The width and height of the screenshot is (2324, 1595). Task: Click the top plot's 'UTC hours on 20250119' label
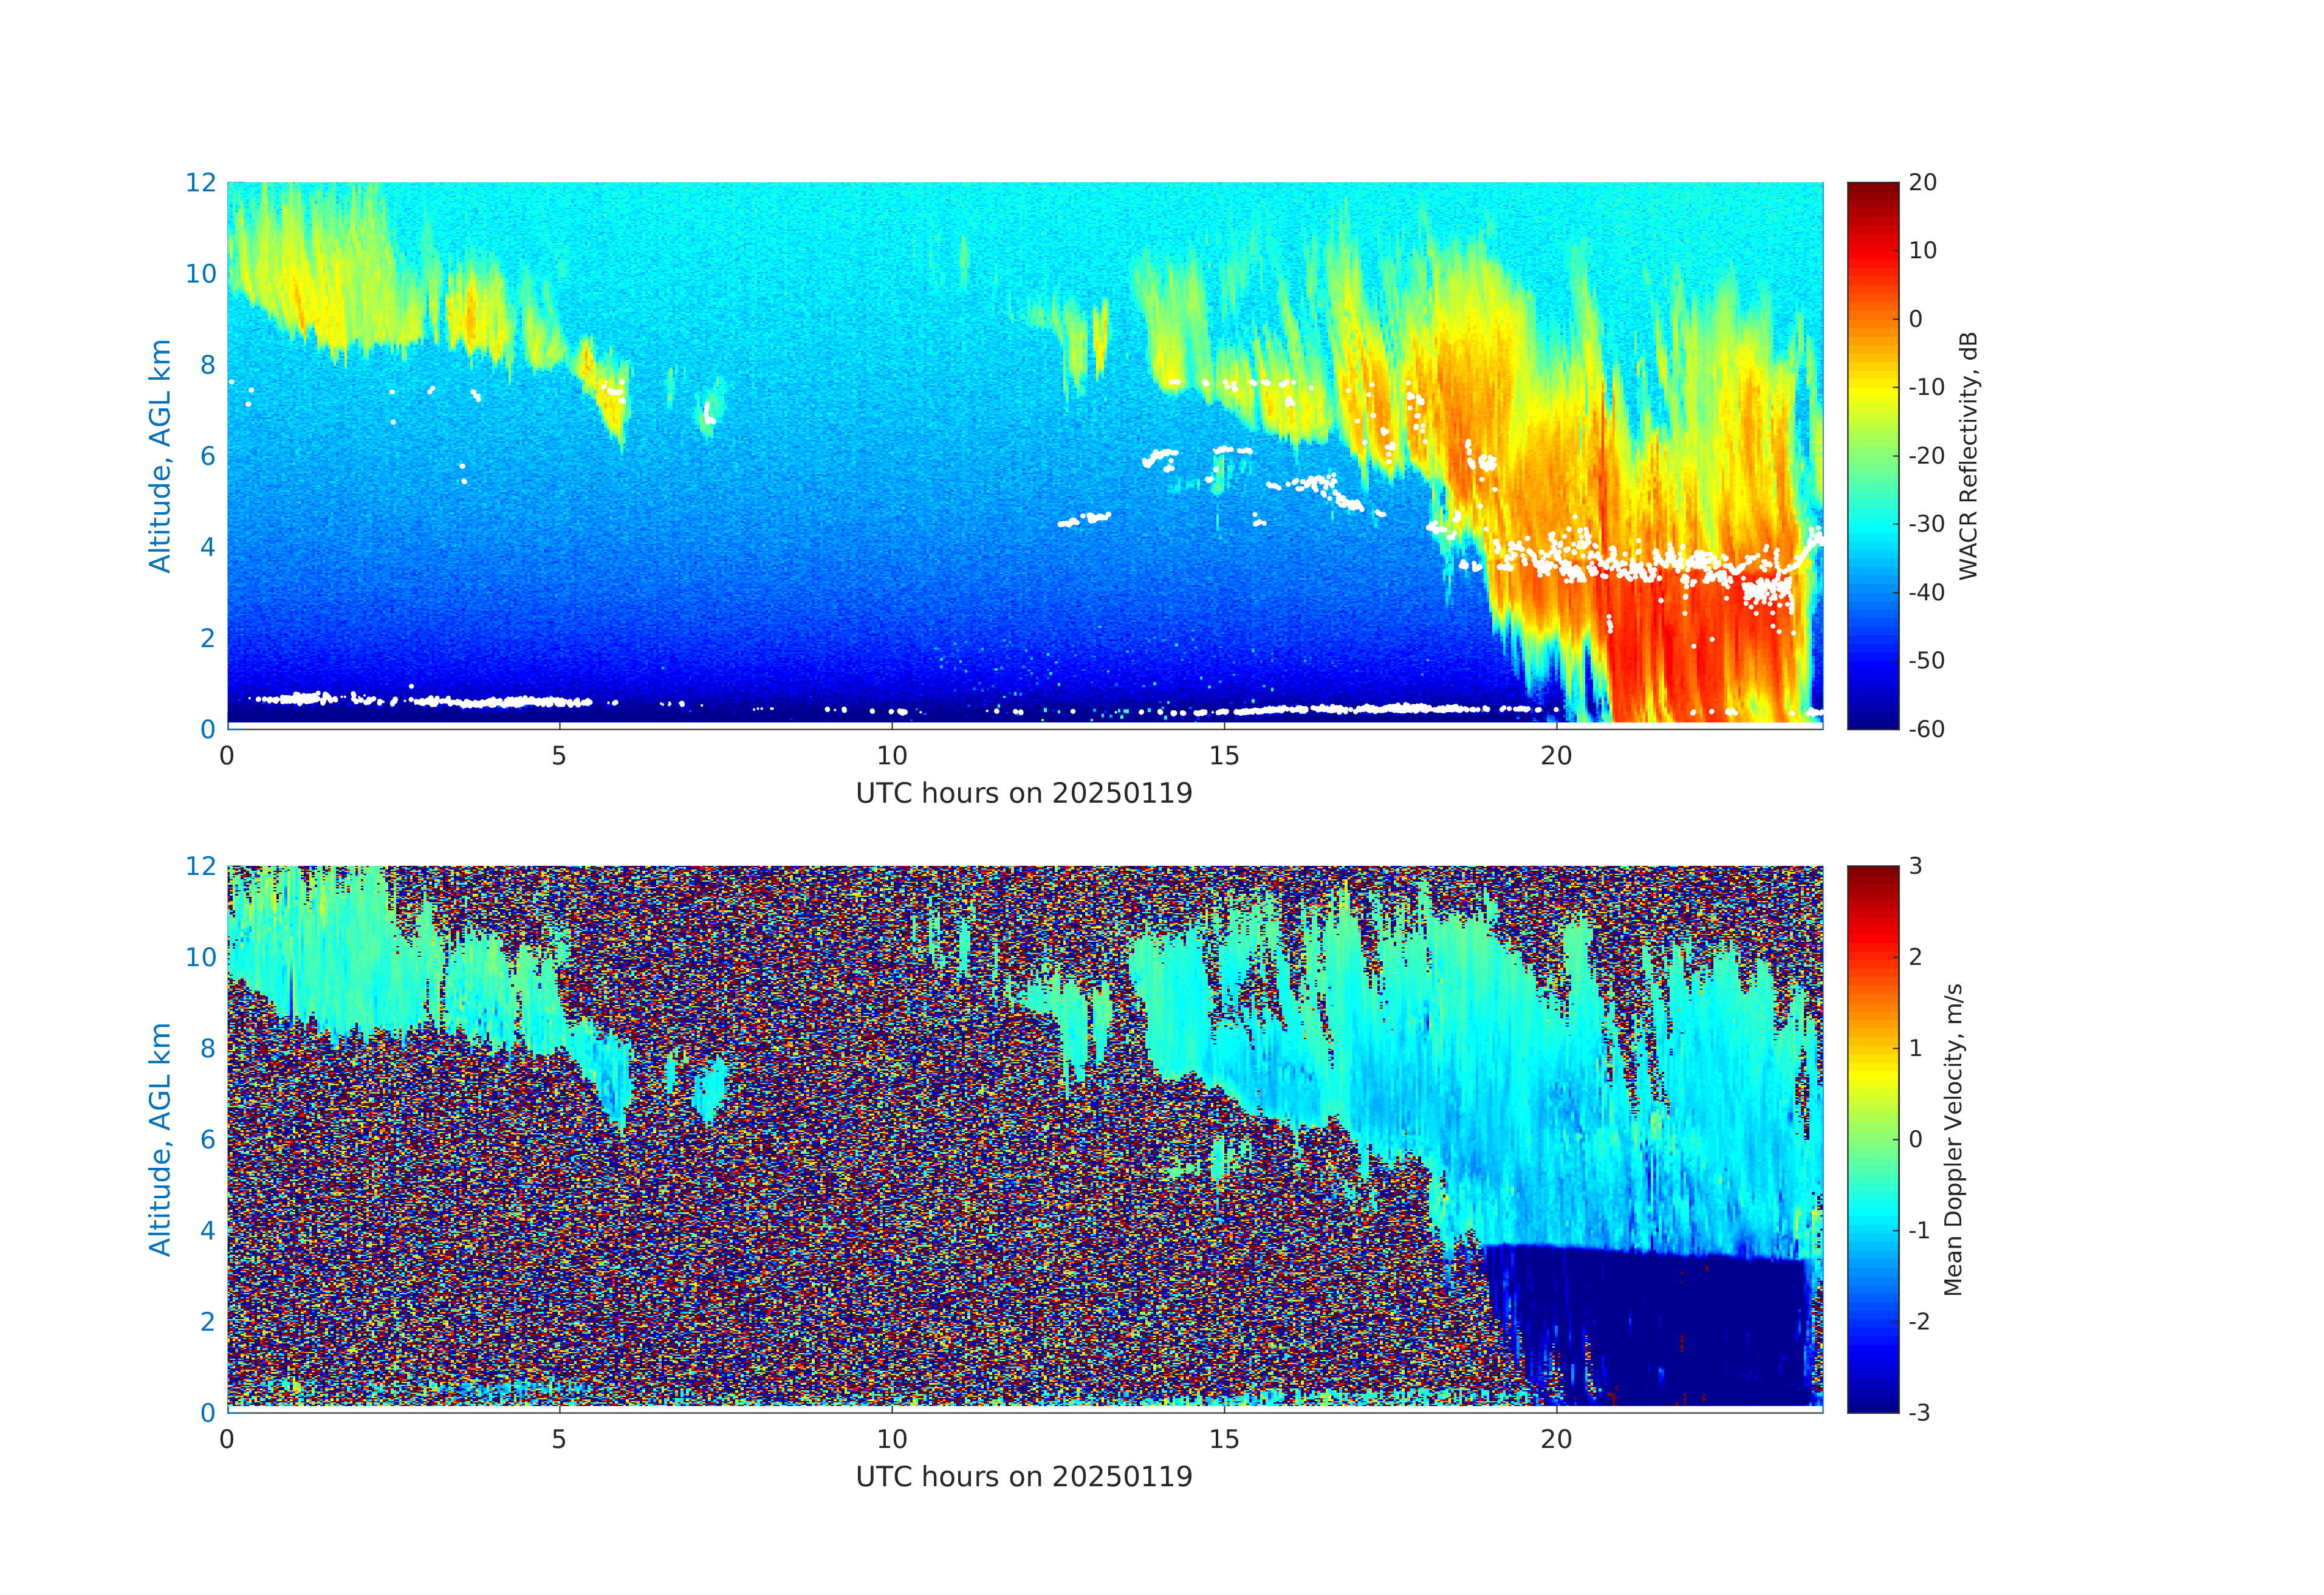(x=1024, y=794)
